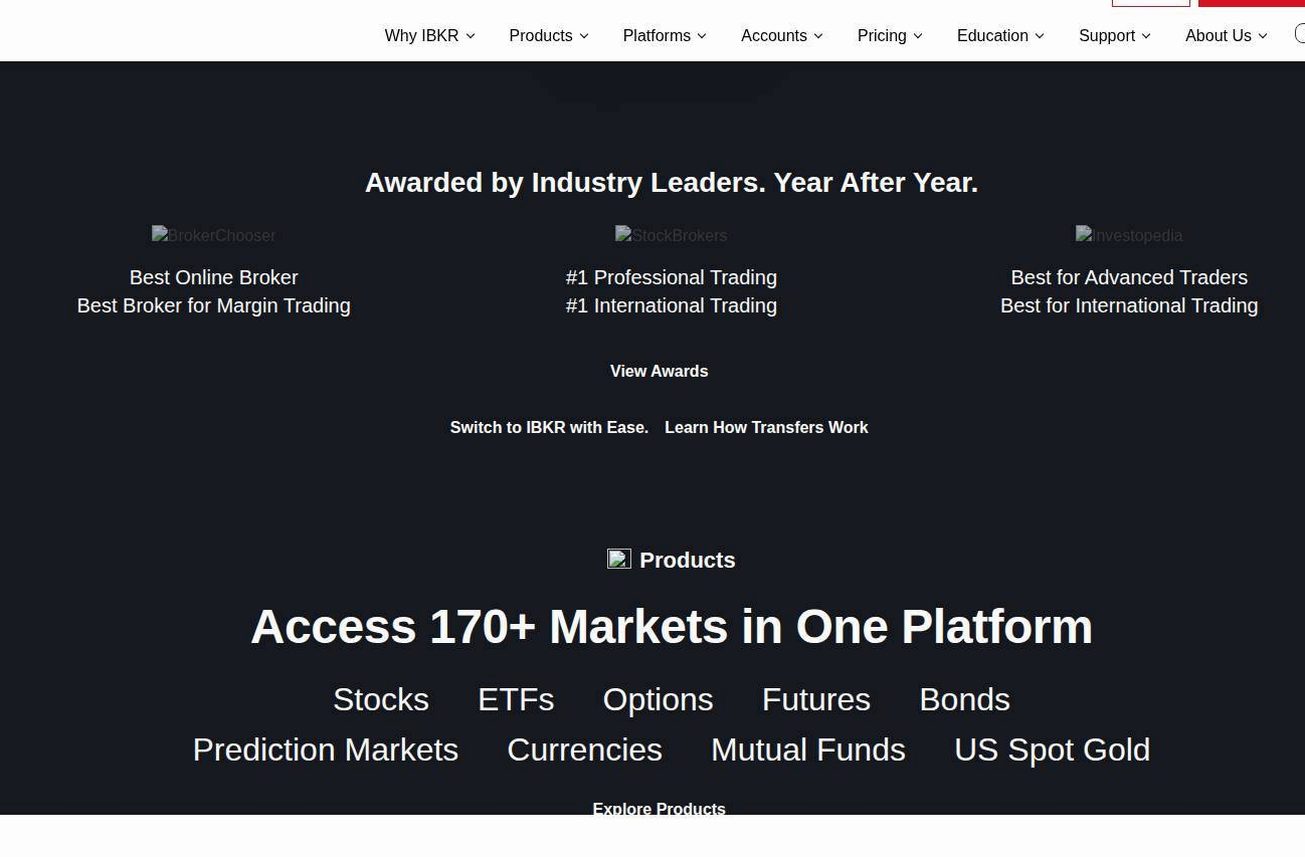The width and height of the screenshot is (1305, 857).
Task: Click #1 Professional Trading text
Action: (x=671, y=277)
